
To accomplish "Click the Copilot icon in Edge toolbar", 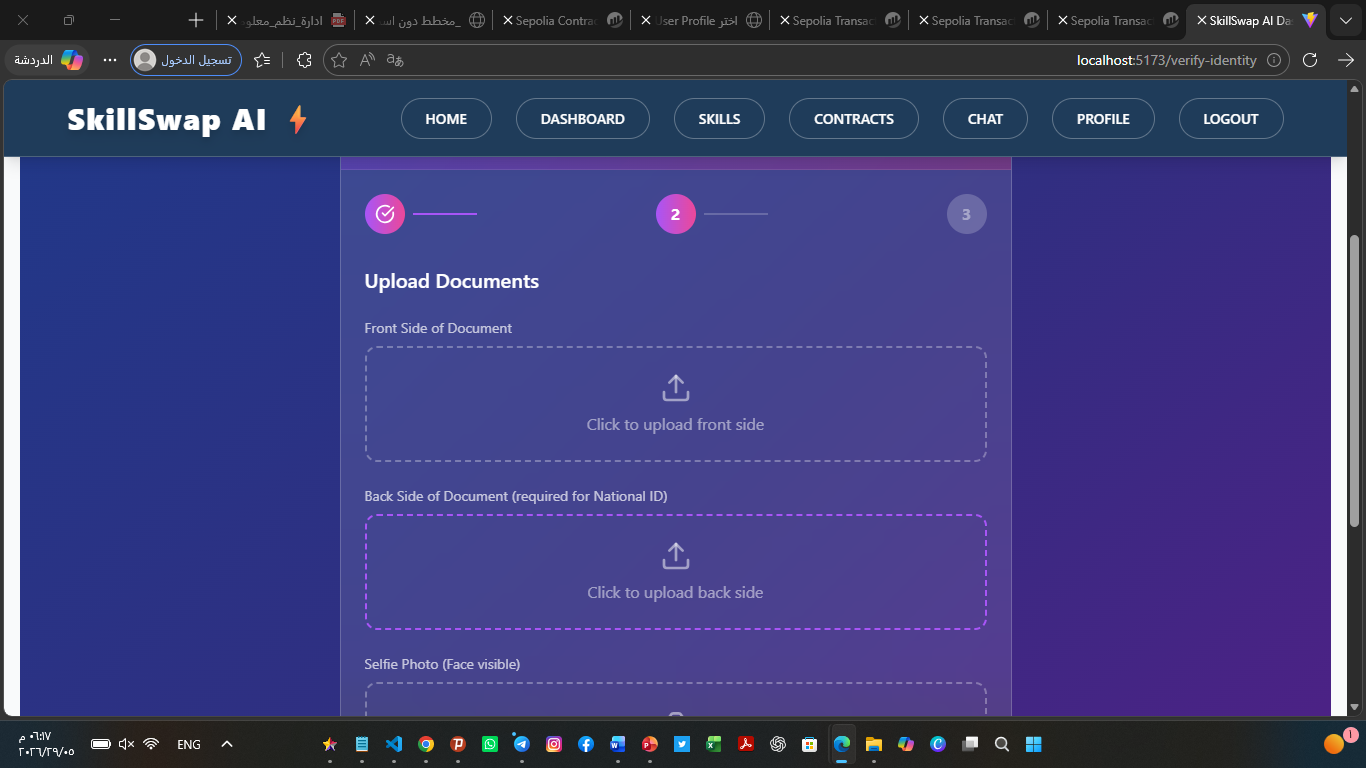I will (72, 60).
